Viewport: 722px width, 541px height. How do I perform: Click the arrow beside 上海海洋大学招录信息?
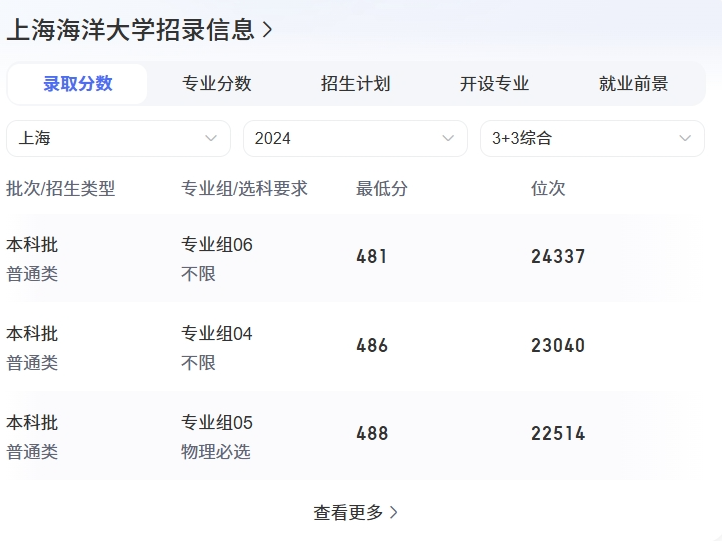[x=268, y=30]
